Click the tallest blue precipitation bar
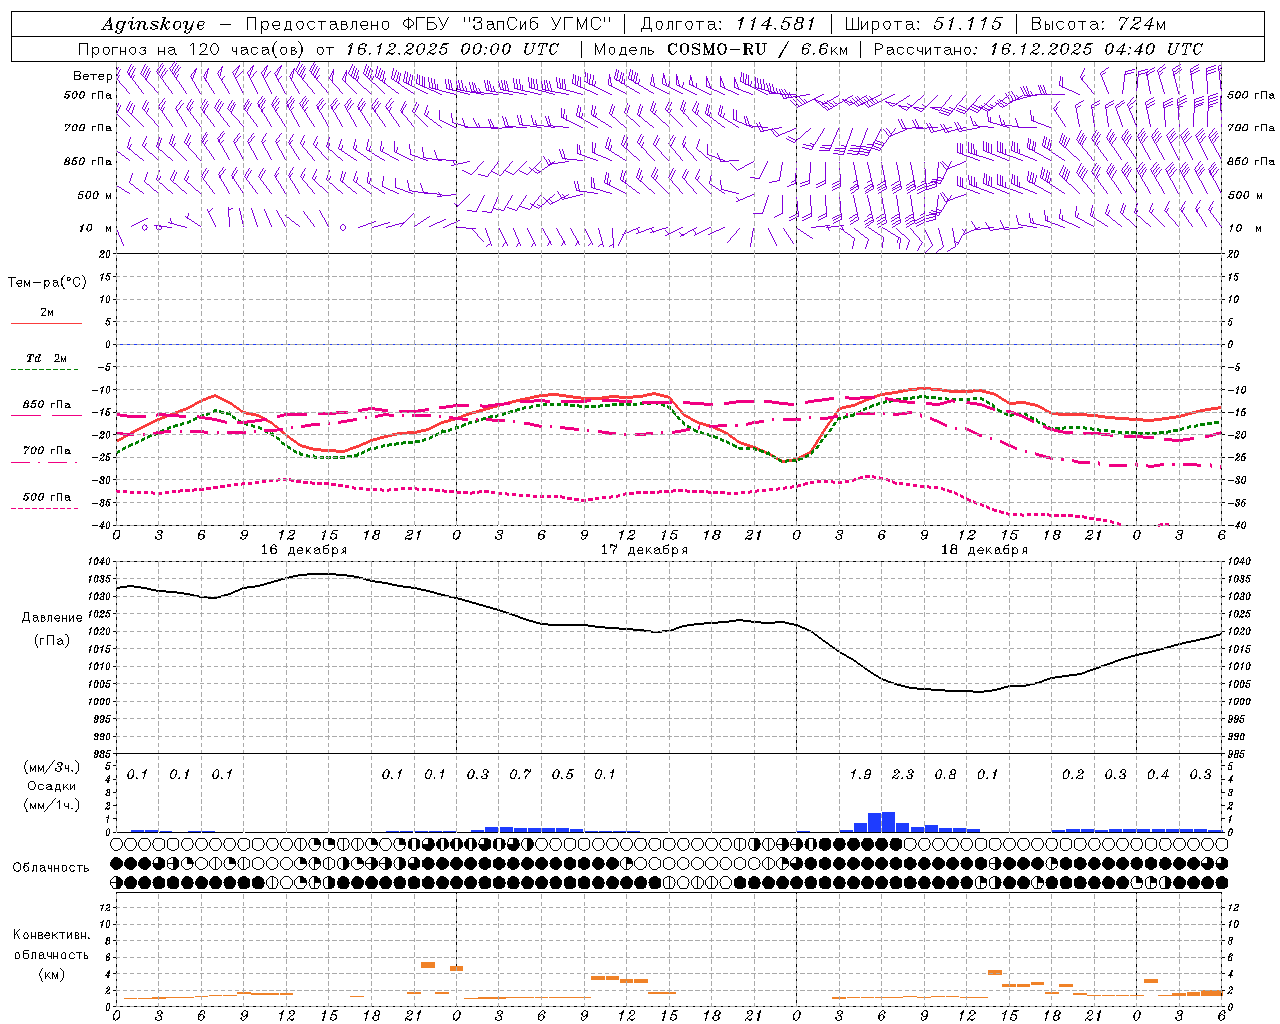This screenshot has width=1280, height=1024. (888, 822)
